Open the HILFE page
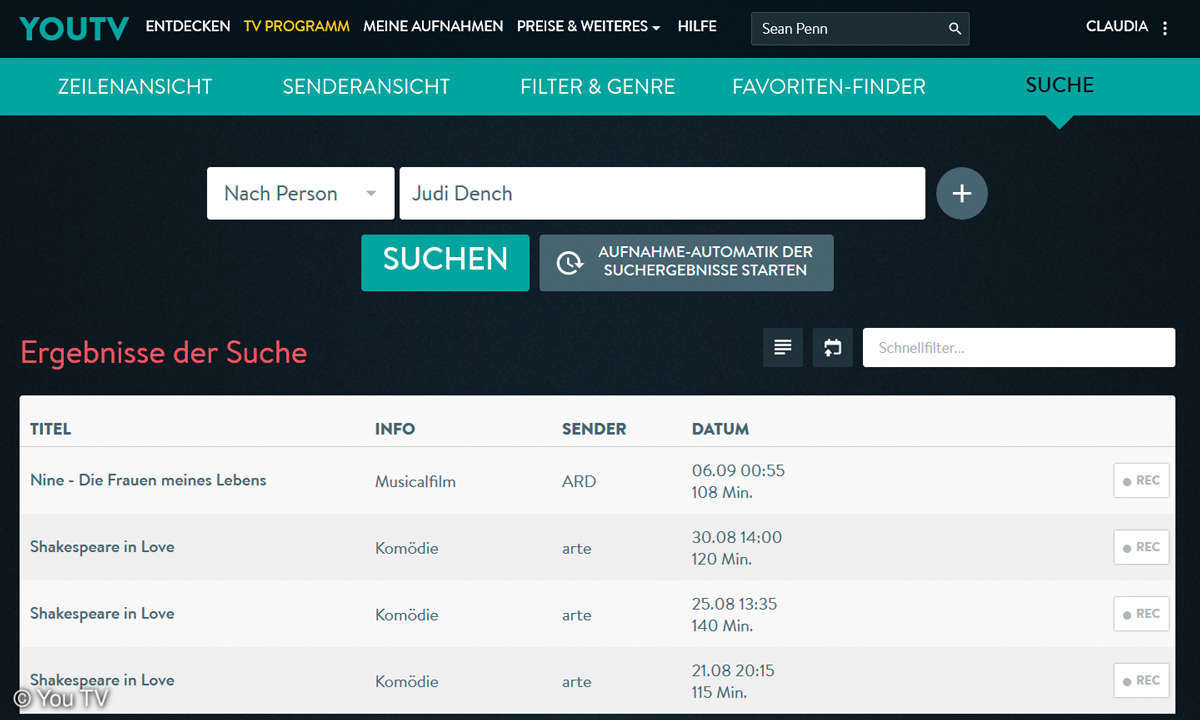The image size is (1200, 720). [697, 27]
